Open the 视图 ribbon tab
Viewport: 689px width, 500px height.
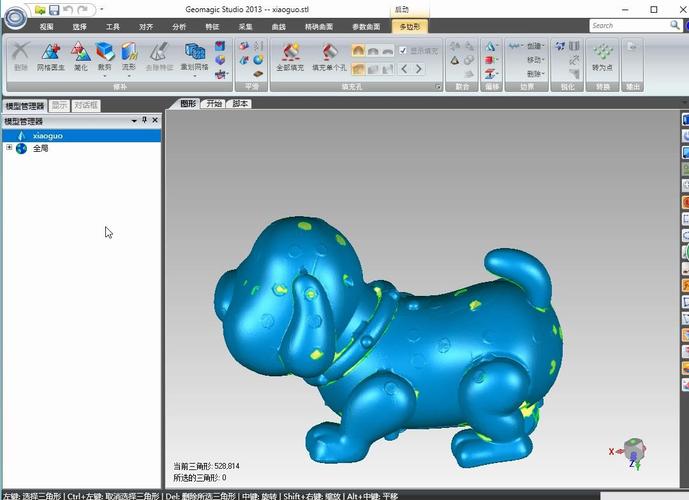coord(47,27)
